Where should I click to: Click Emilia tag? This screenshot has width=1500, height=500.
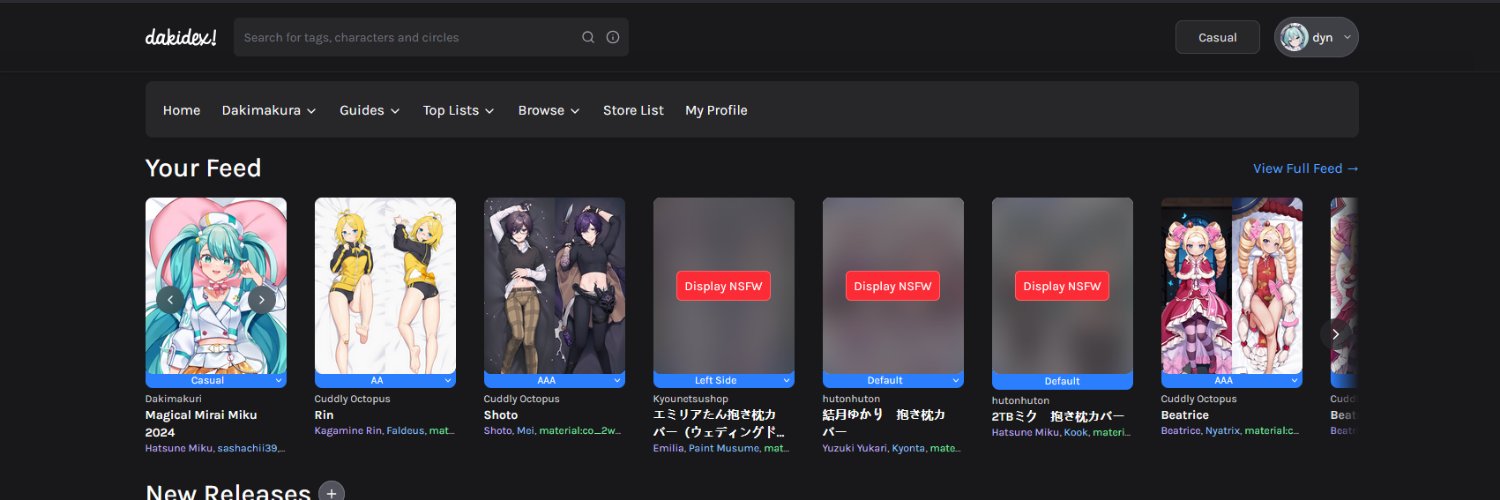(x=668, y=449)
